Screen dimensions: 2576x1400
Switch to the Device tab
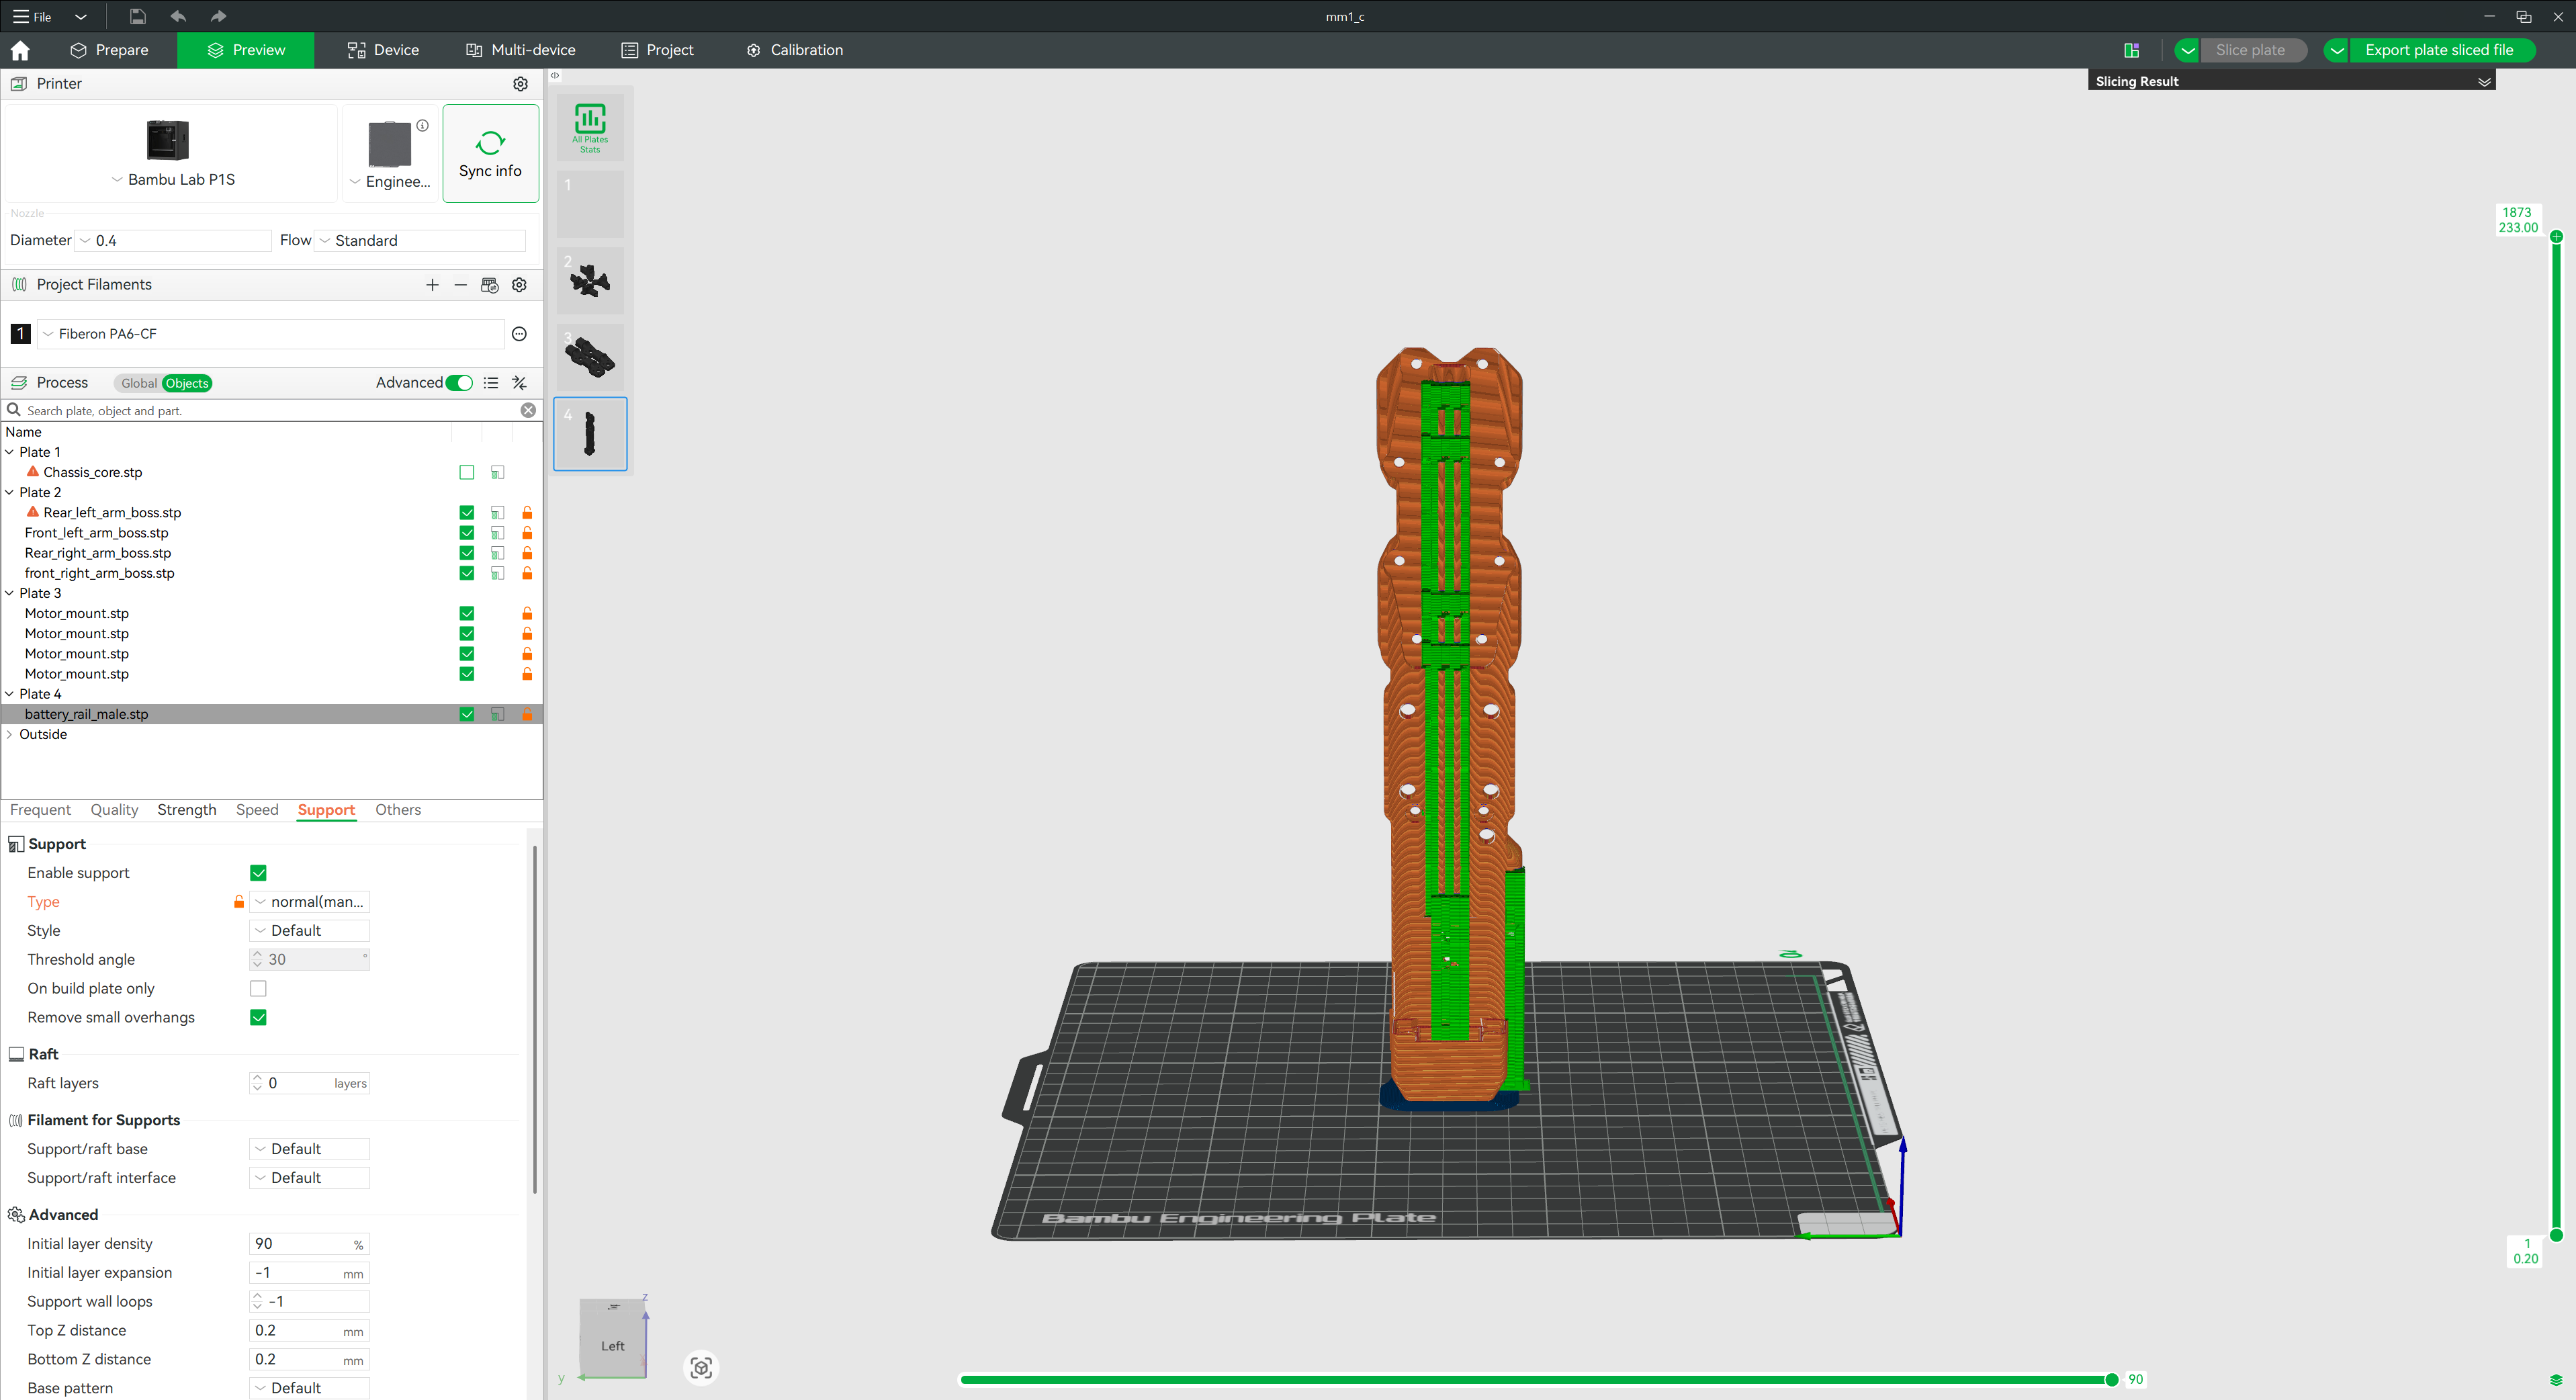tap(382, 50)
